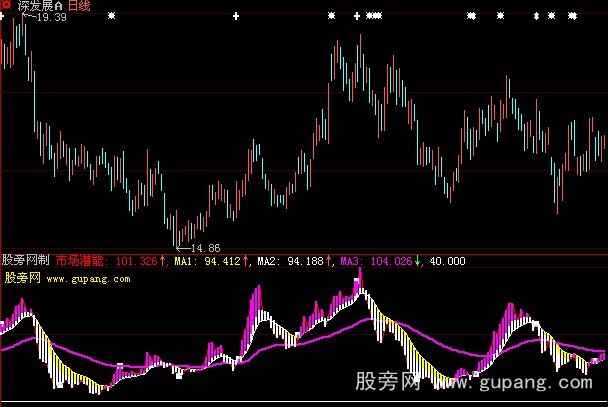Click the up arrow after MA2 value 94.188

[329, 262]
